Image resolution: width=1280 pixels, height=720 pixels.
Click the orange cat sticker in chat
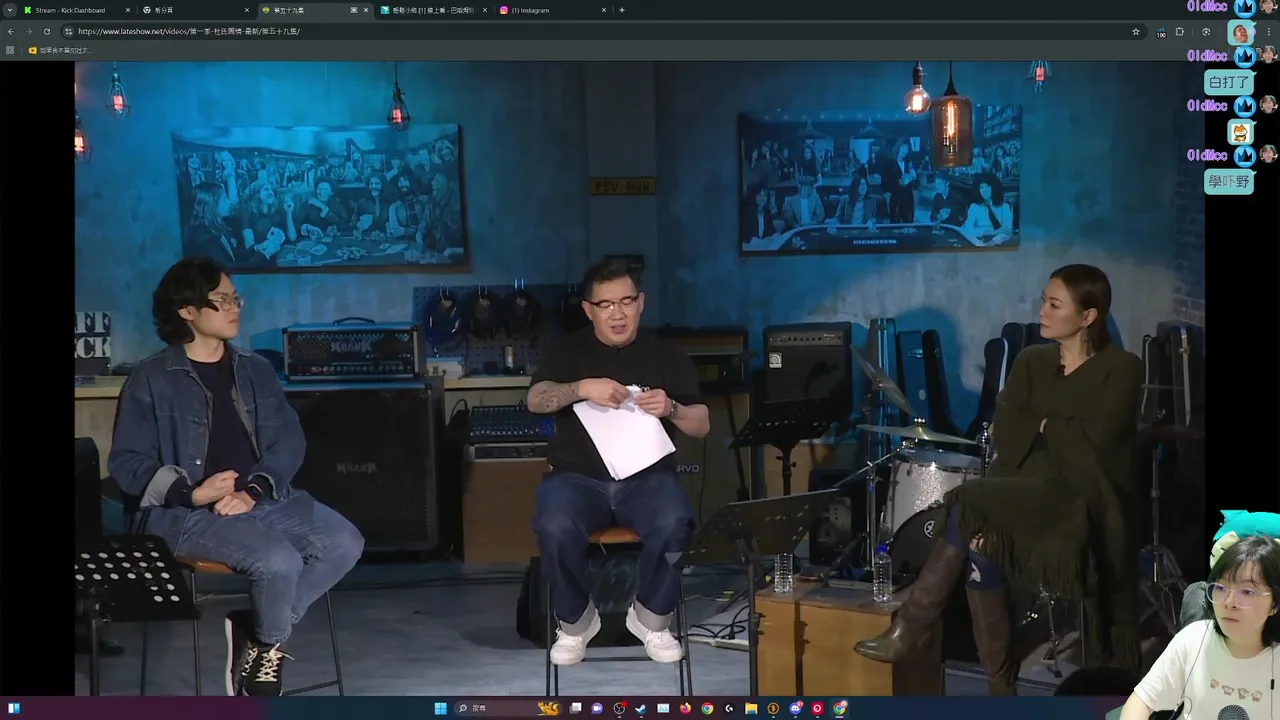click(x=1240, y=132)
